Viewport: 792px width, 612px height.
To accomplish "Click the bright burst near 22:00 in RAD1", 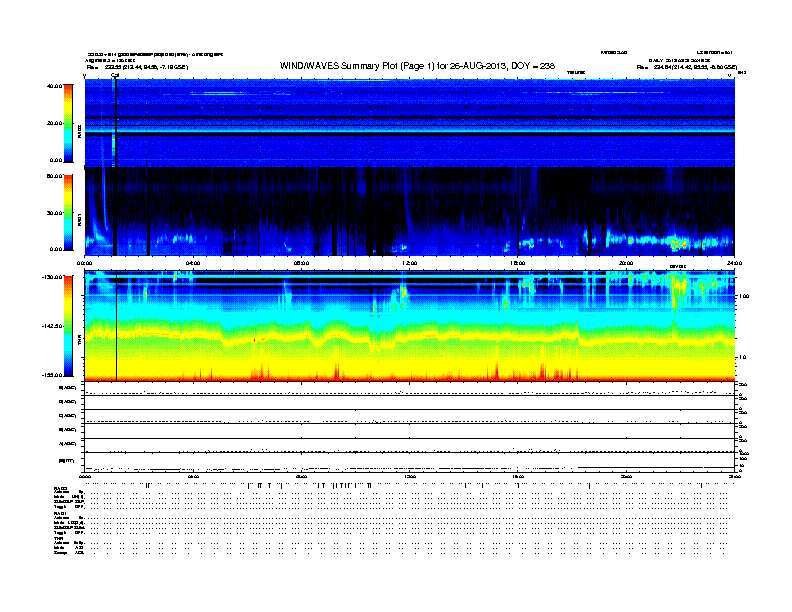I will (x=677, y=243).
